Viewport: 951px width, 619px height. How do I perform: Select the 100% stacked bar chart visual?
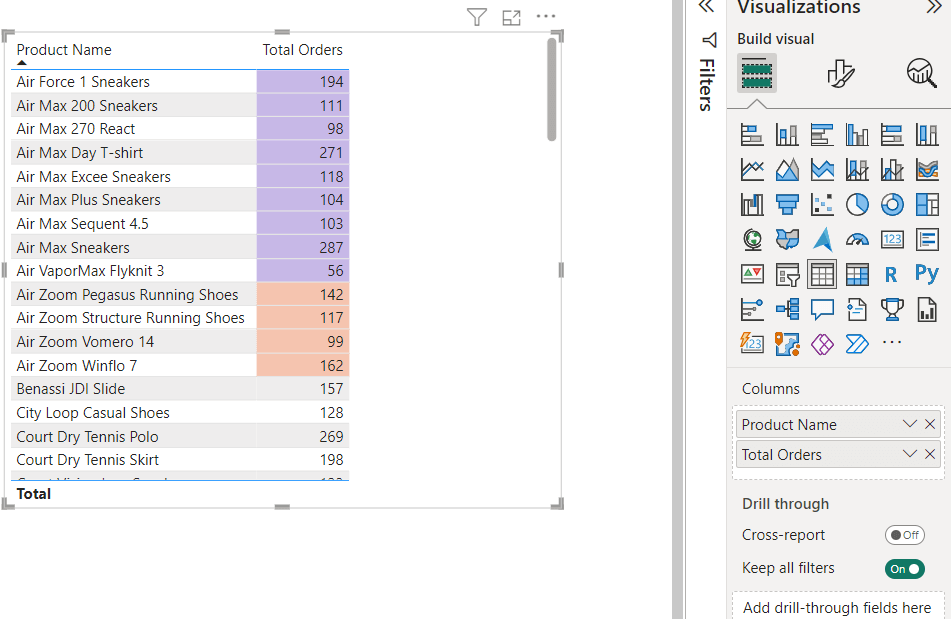[x=892, y=135]
